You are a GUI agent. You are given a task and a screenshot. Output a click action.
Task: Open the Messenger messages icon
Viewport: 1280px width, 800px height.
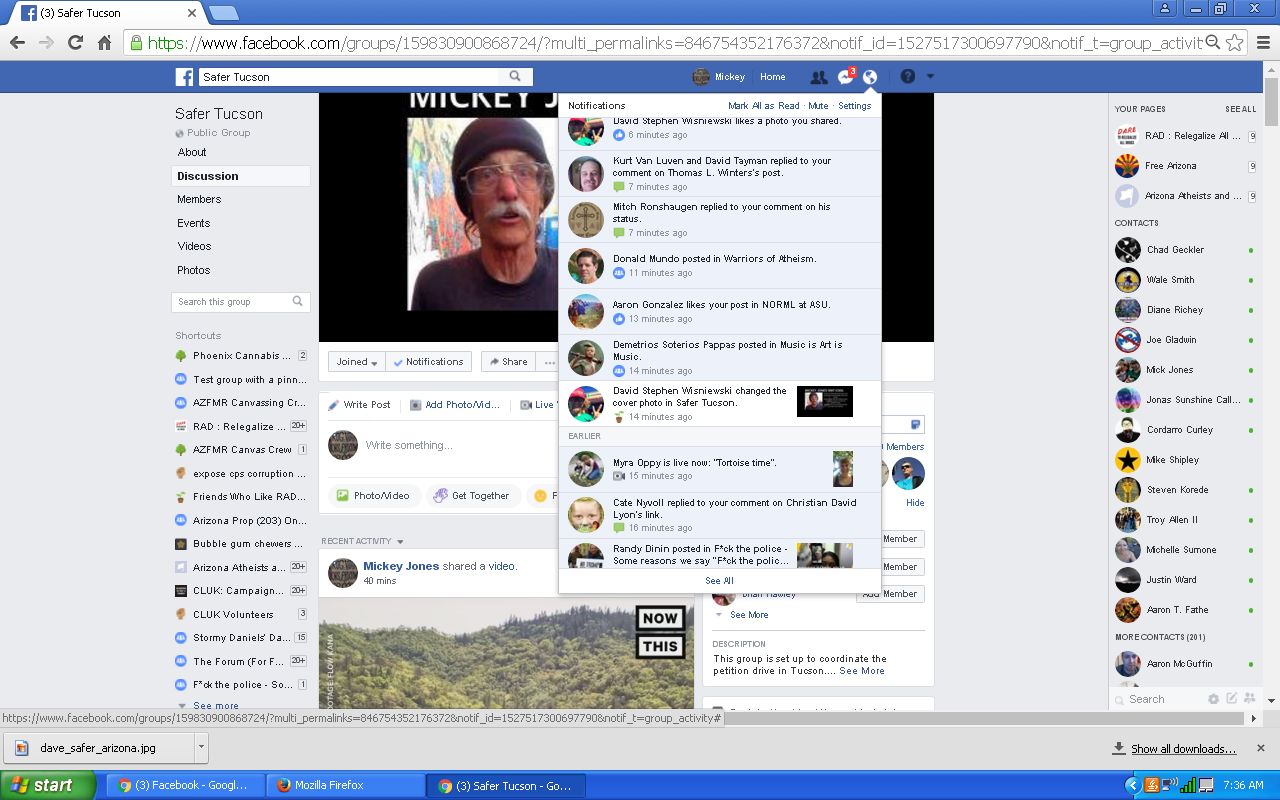coord(845,77)
